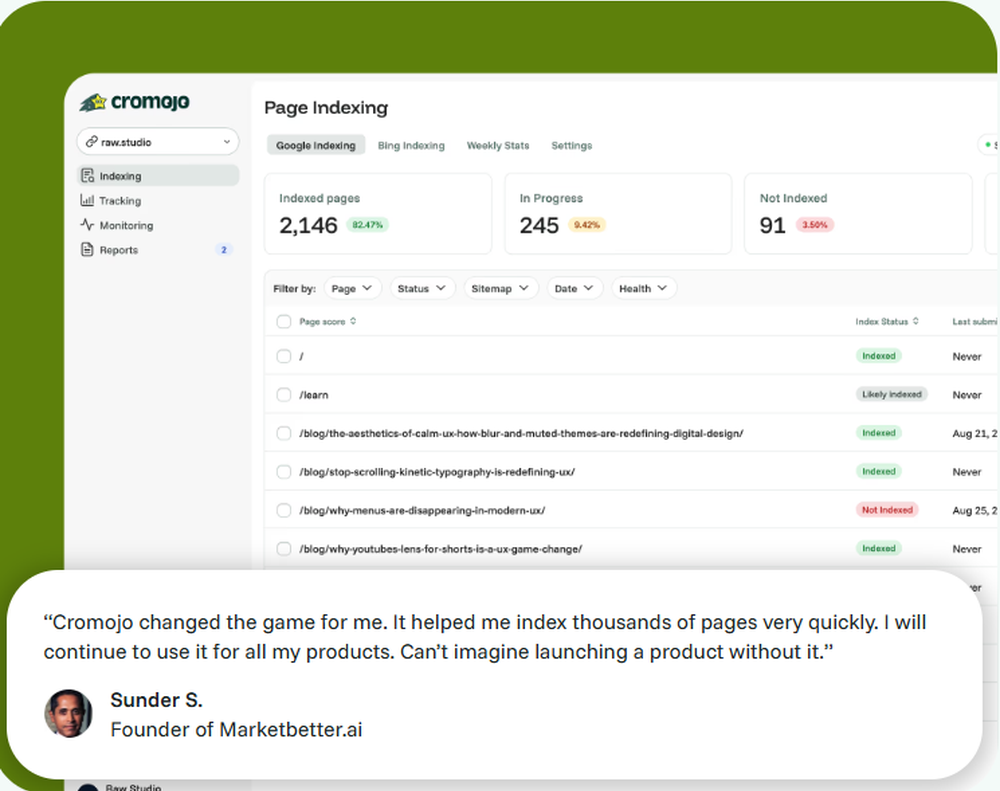
Task: Click the Monitoring pulse icon
Action: (x=87, y=225)
